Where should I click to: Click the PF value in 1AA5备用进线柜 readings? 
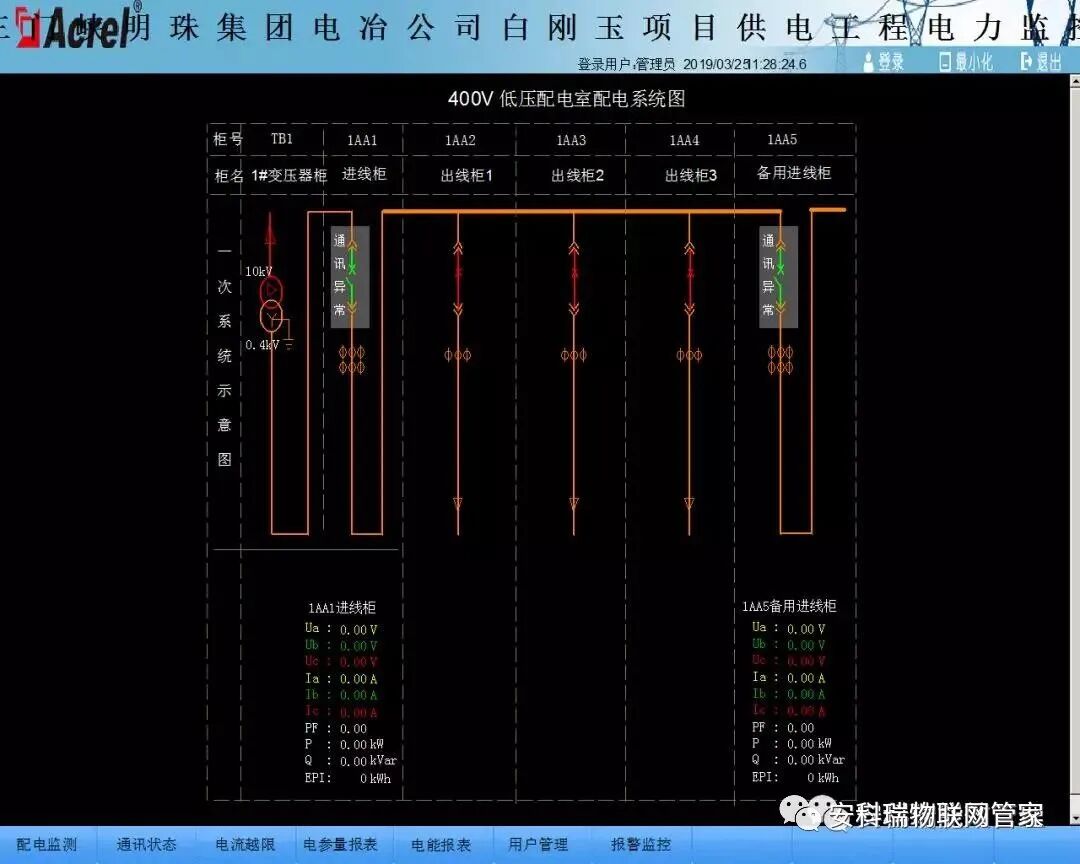tap(800, 728)
